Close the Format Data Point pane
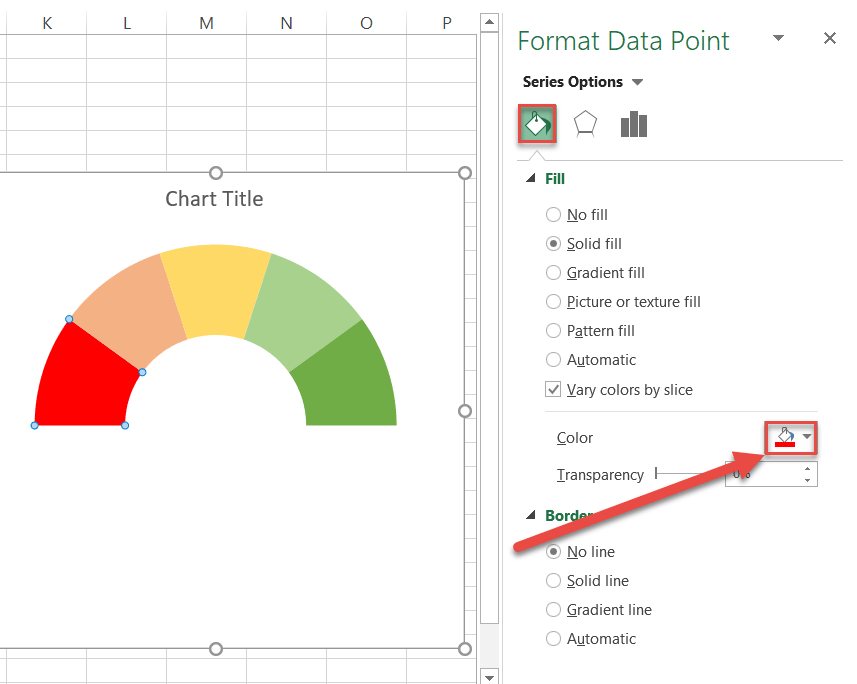This screenshot has height=684, width=857. point(829,38)
